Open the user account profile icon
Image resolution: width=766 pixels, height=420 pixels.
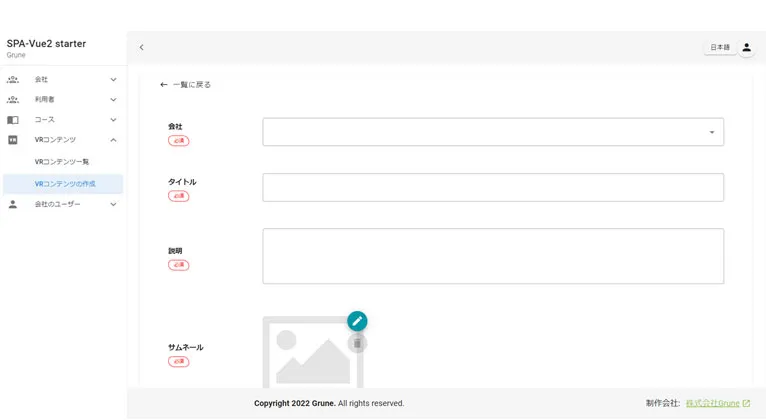[746, 47]
